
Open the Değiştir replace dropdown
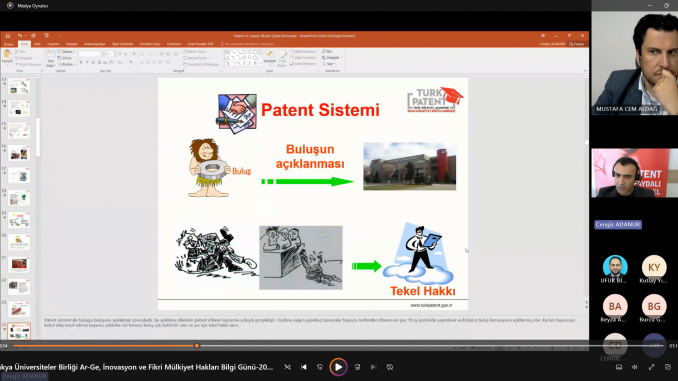(x=333, y=58)
